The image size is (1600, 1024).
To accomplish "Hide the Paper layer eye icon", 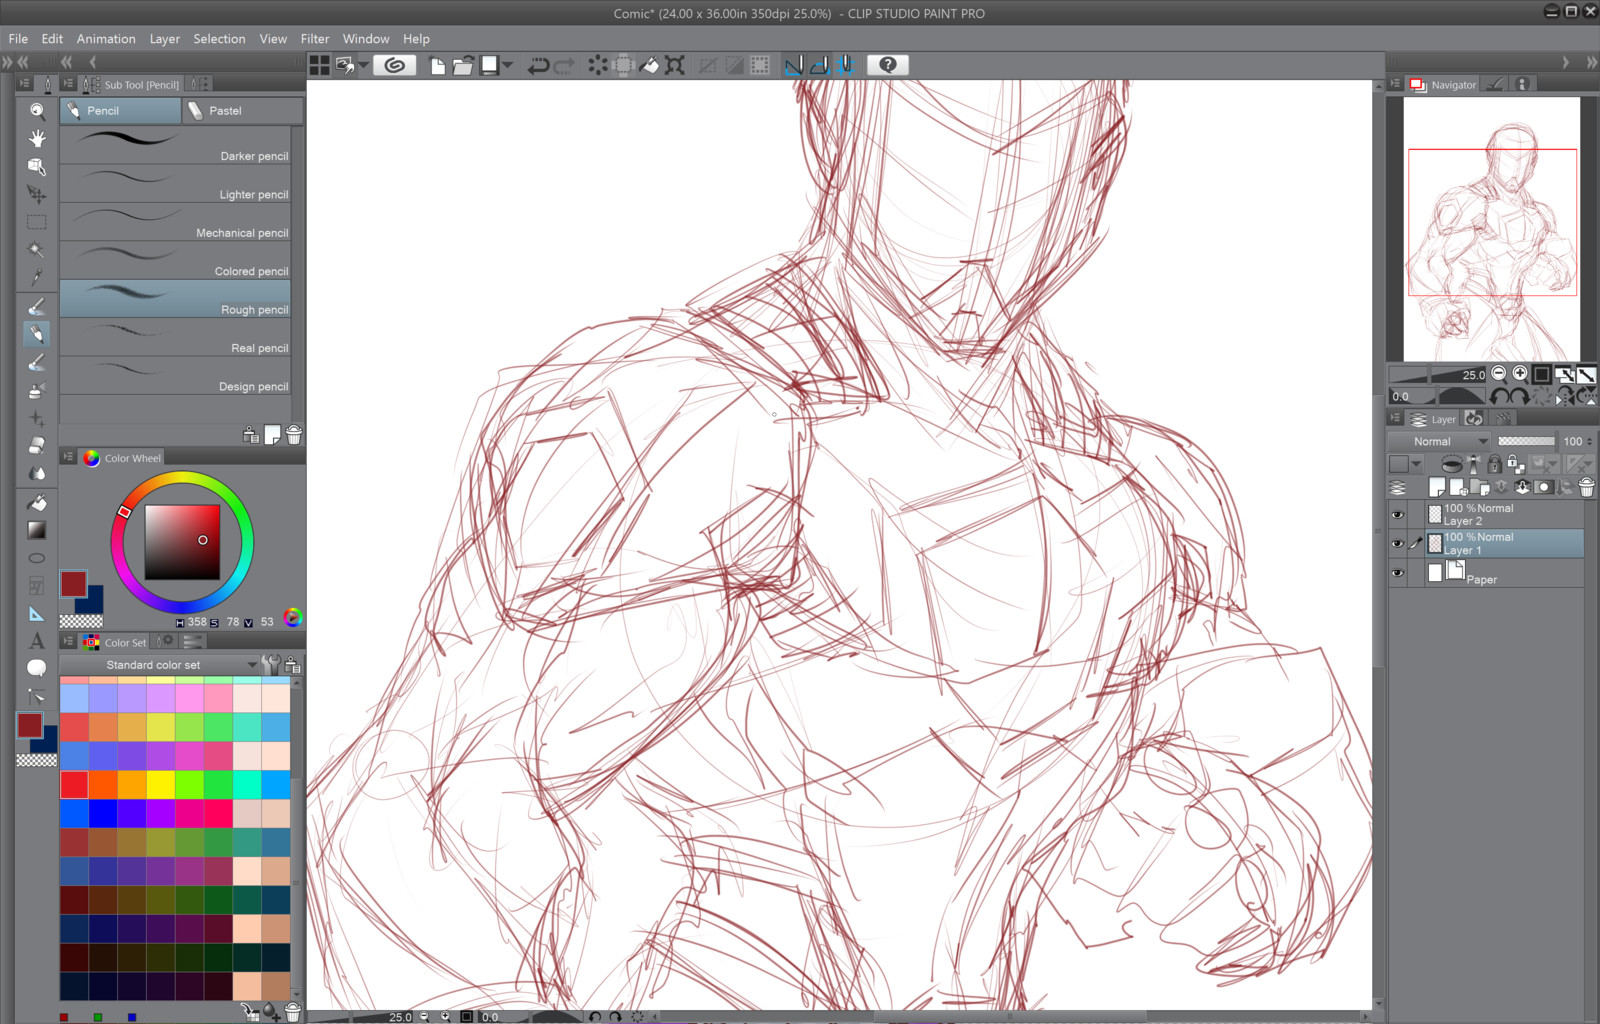I will pos(1398,573).
